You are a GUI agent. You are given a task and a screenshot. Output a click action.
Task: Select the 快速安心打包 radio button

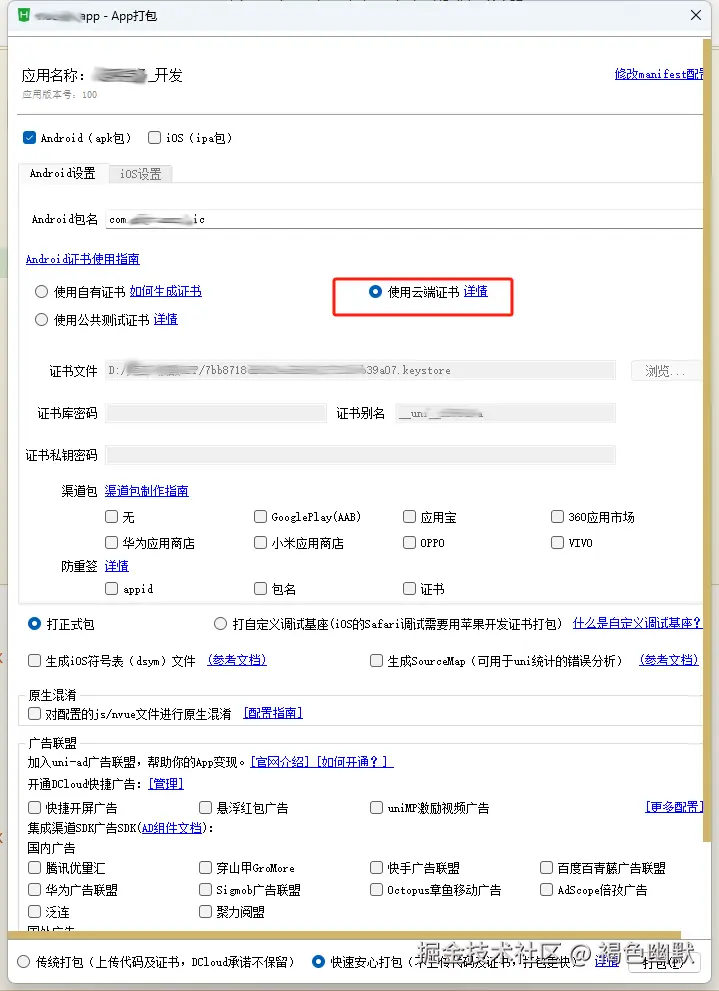pyautogui.click(x=319, y=962)
